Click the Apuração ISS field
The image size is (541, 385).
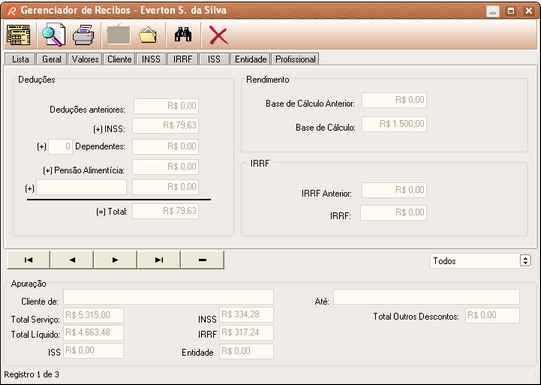click(x=93, y=351)
